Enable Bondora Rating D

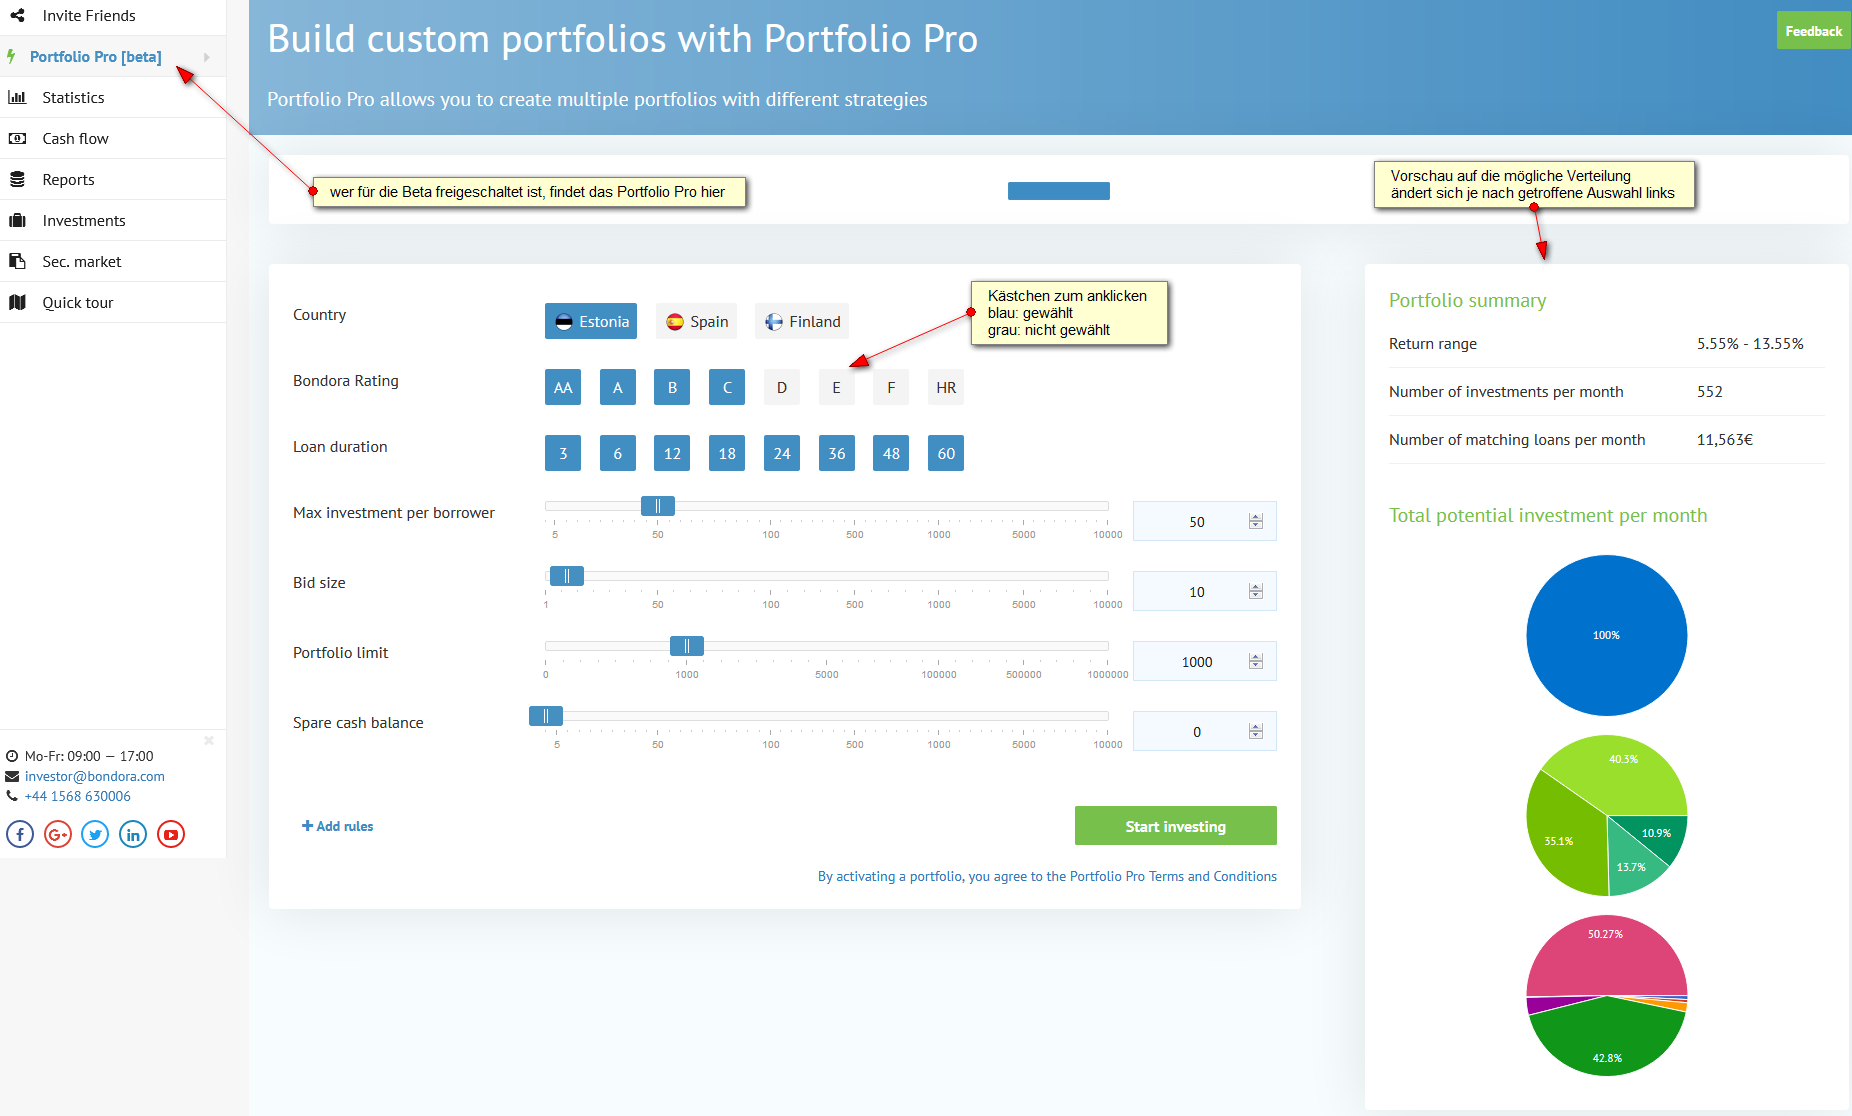[782, 387]
